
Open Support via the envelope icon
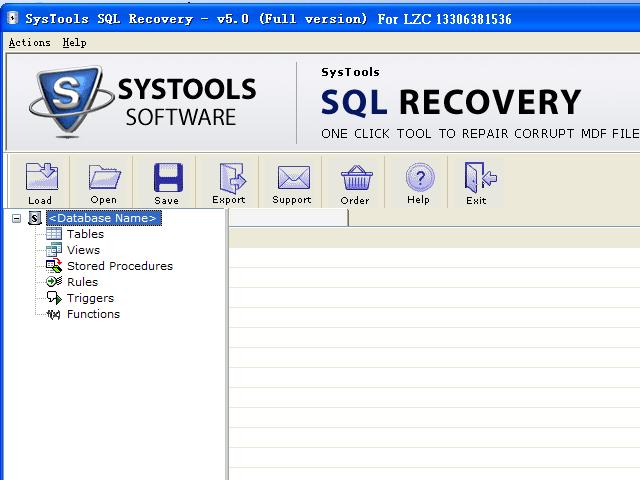293,178
